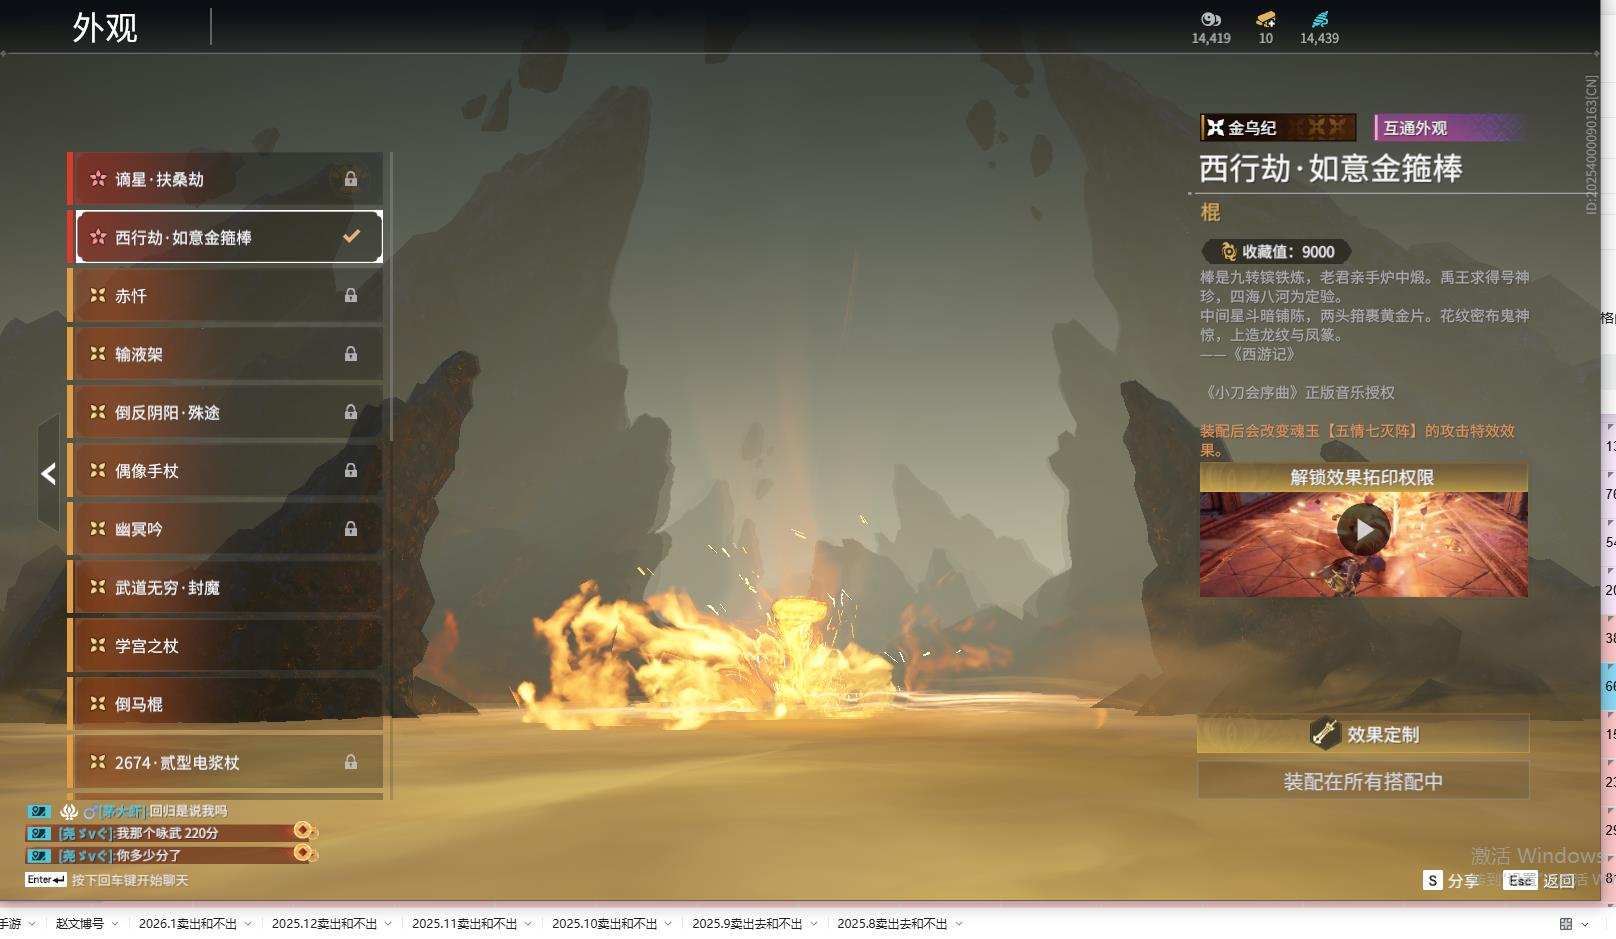Screen dimensions: 1616x939
Task: Switch to spreadsheet tab 2025.9卖出去和不出
Action: coord(747,924)
